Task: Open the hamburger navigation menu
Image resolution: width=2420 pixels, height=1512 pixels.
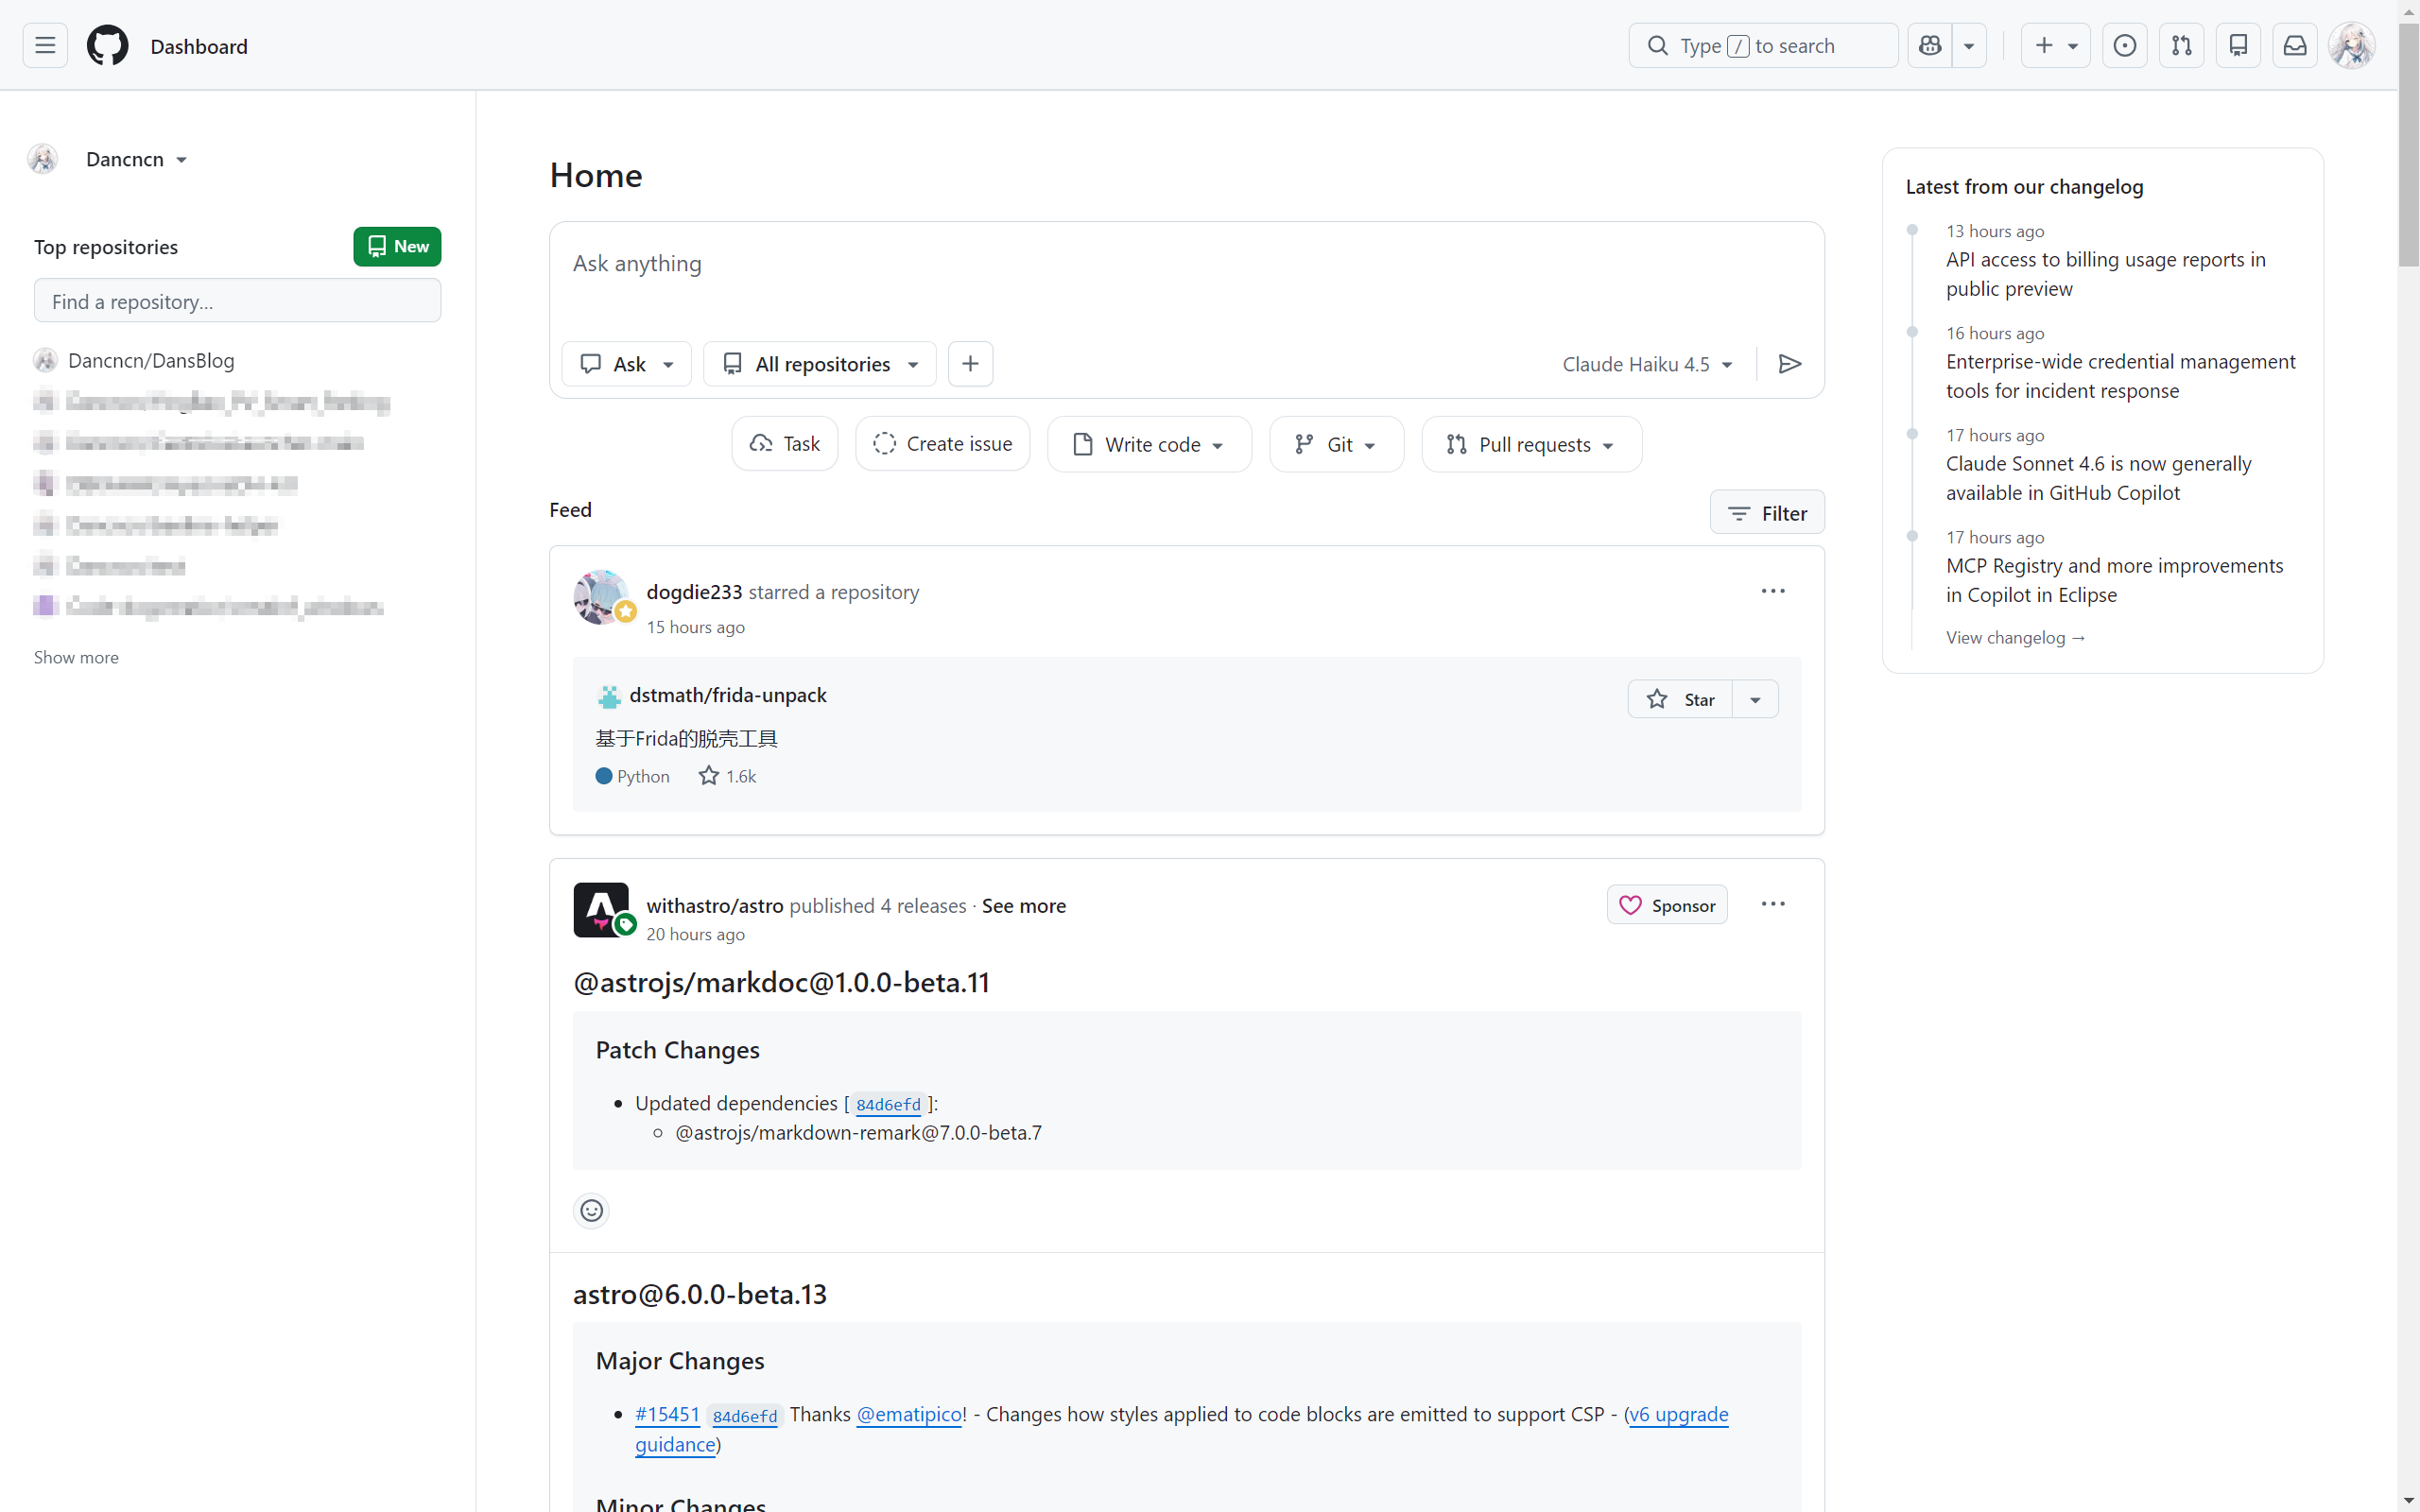Action: click(x=44, y=45)
